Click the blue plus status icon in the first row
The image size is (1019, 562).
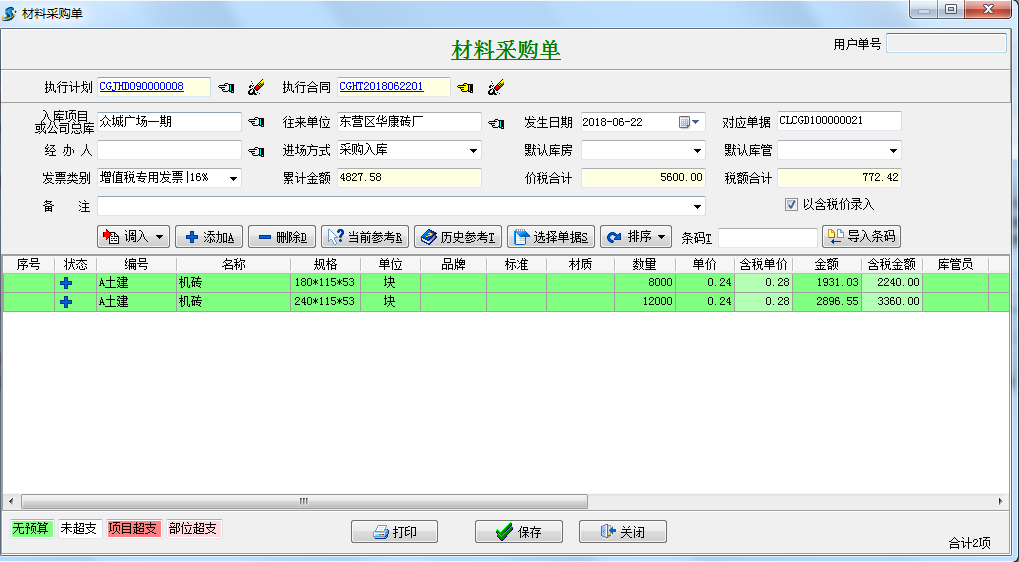[66, 283]
